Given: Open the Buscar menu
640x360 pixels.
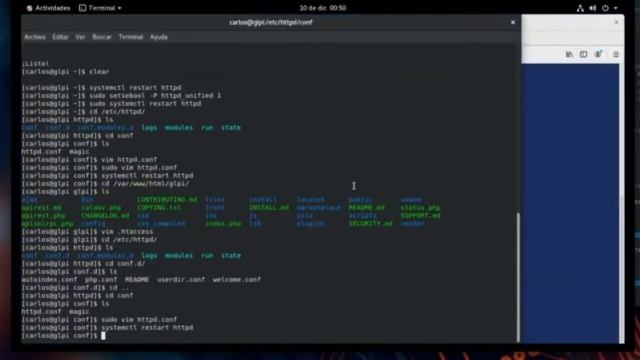Looking at the screenshot, I should [x=102, y=37].
